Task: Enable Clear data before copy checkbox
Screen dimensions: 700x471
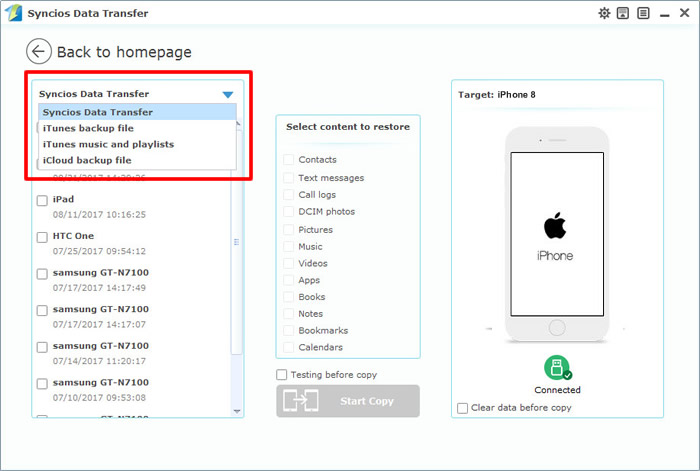Action: click(462, 408)
